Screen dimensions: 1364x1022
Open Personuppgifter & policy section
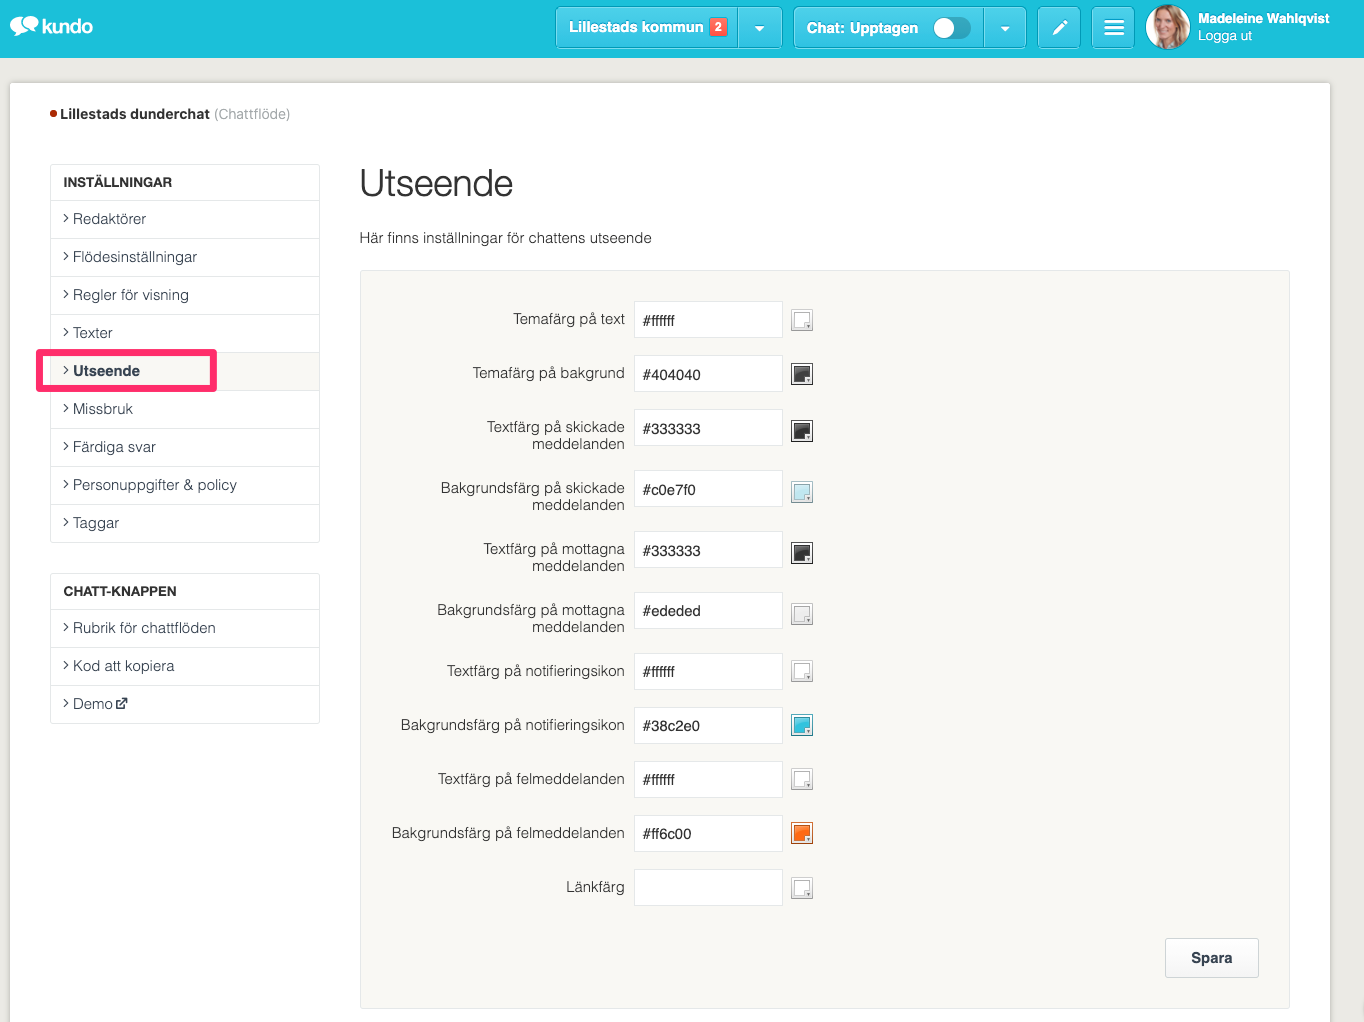pyautogui.click(x=154, y=485)
